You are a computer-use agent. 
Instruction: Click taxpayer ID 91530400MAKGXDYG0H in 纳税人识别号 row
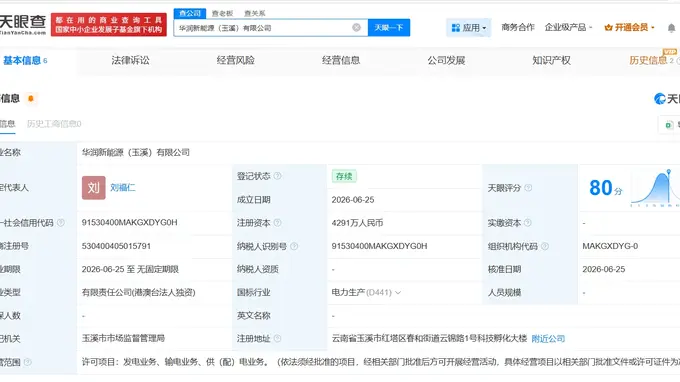click(x=379, y=246)
